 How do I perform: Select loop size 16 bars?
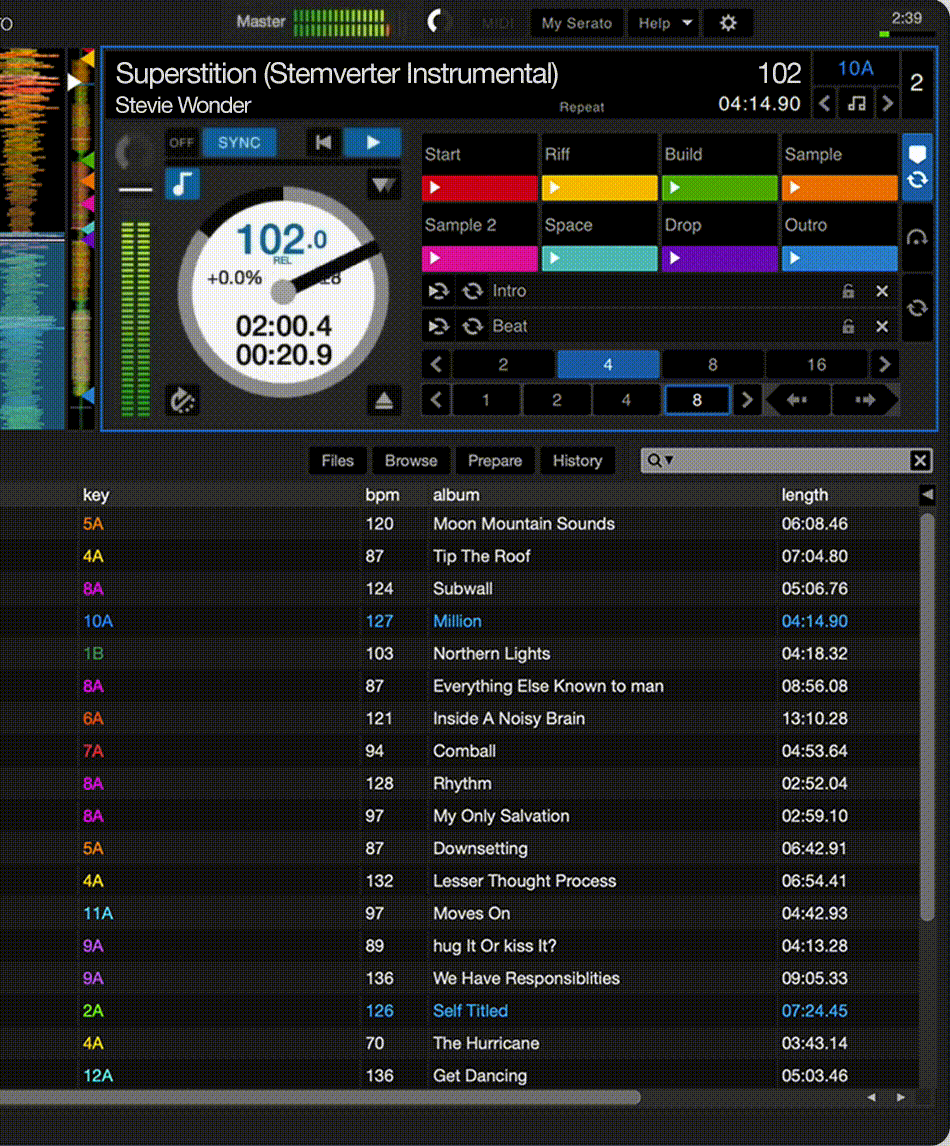pyautogui.click(x=817, y=364)
